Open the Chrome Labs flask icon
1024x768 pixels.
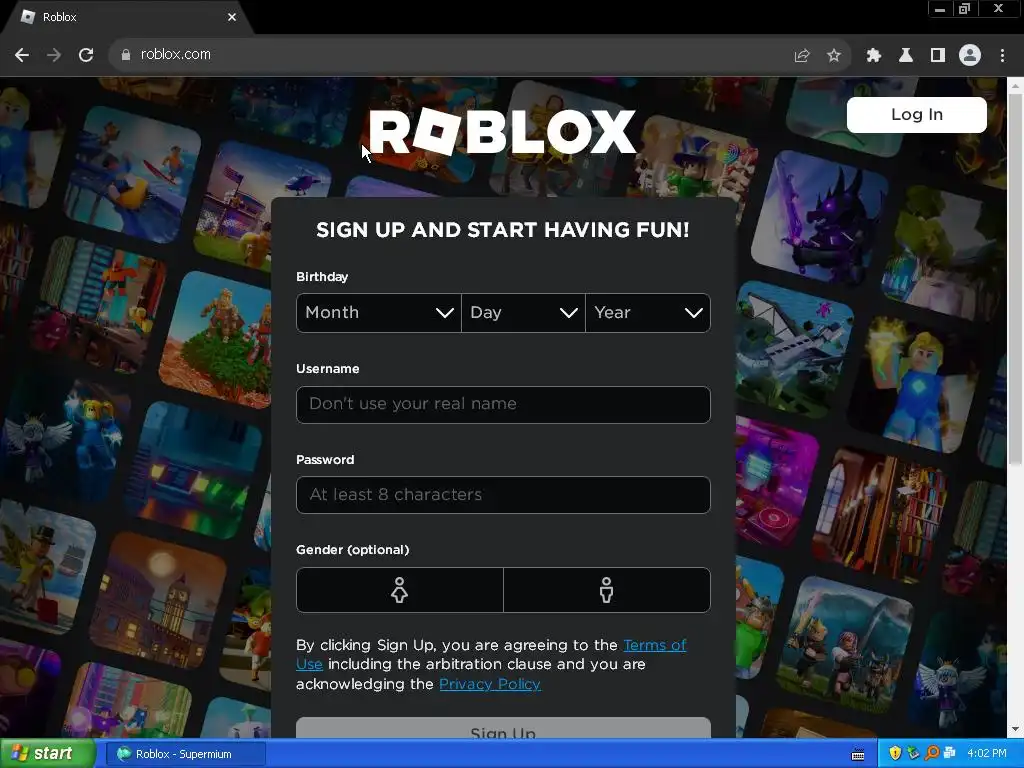click(905, 56)
